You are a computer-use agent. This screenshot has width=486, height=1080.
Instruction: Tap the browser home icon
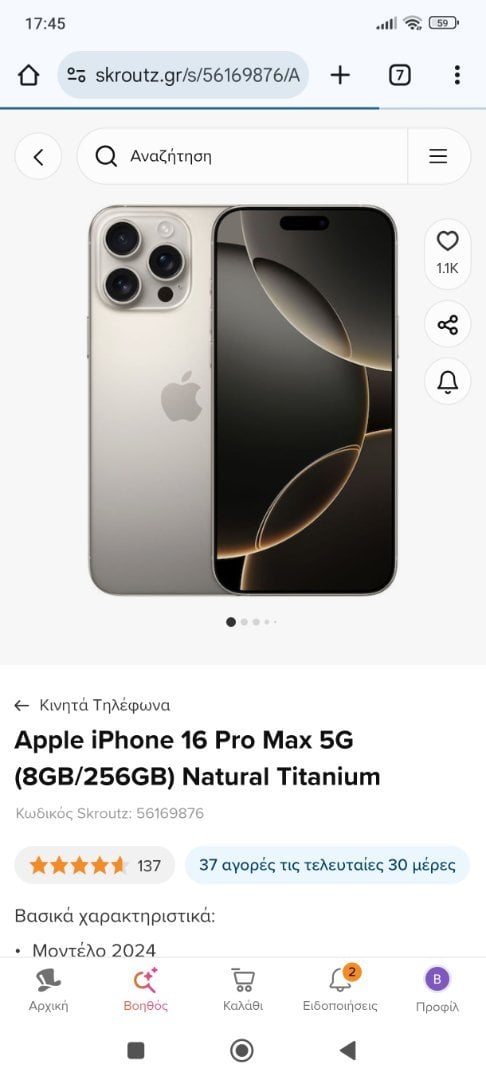click(x=28, y=75)
